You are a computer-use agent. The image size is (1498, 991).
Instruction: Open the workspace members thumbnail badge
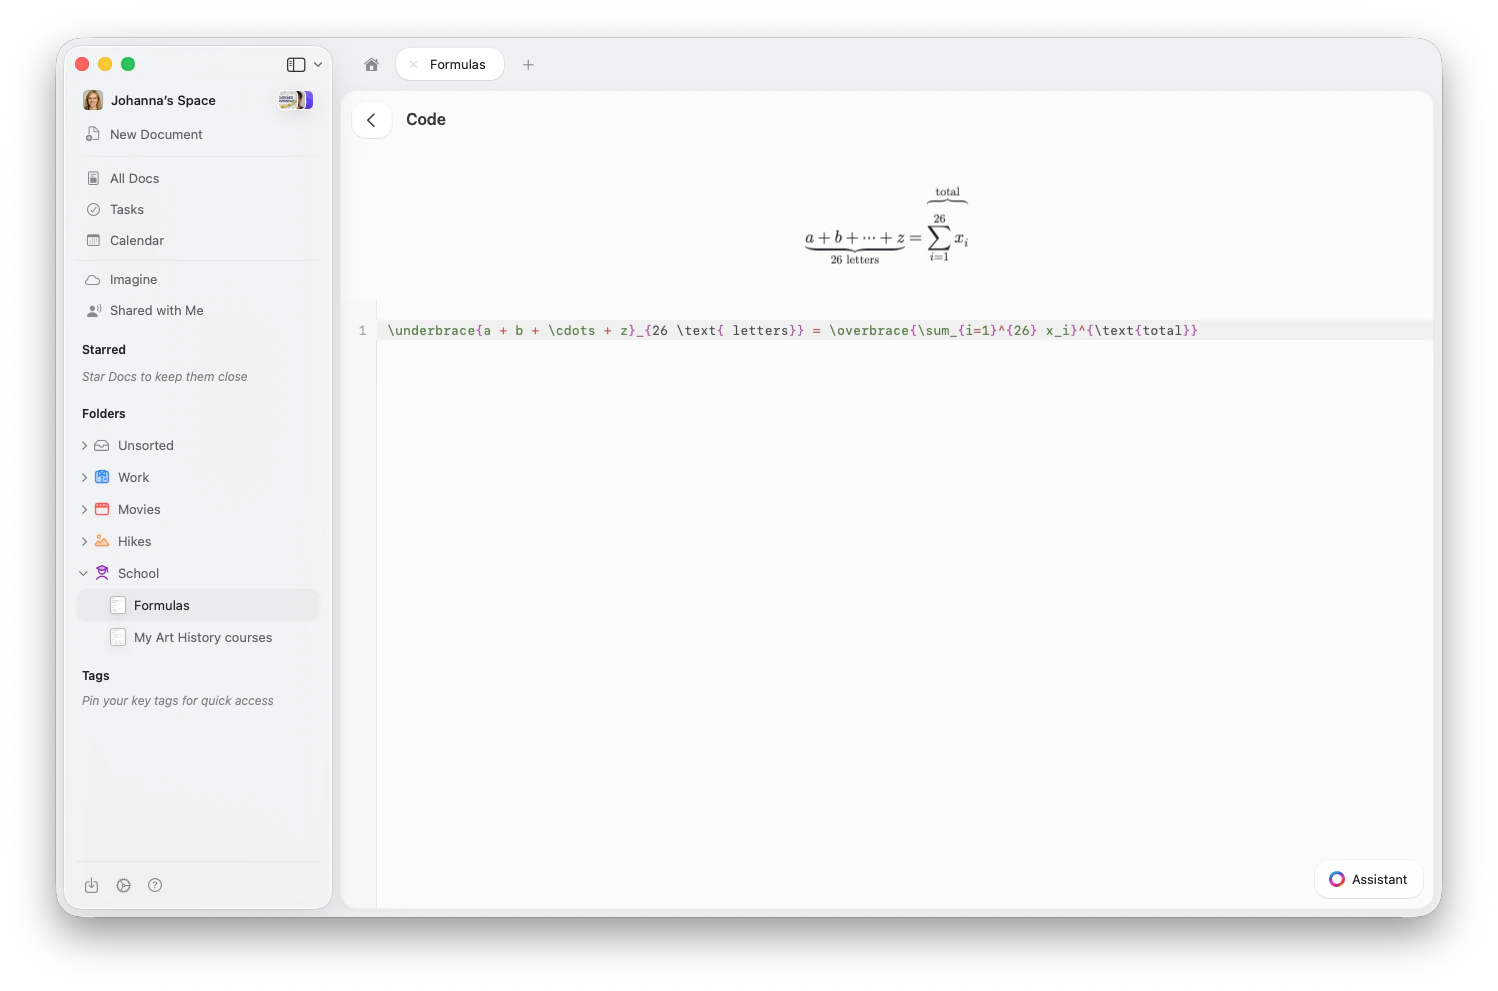pos(295,100)
